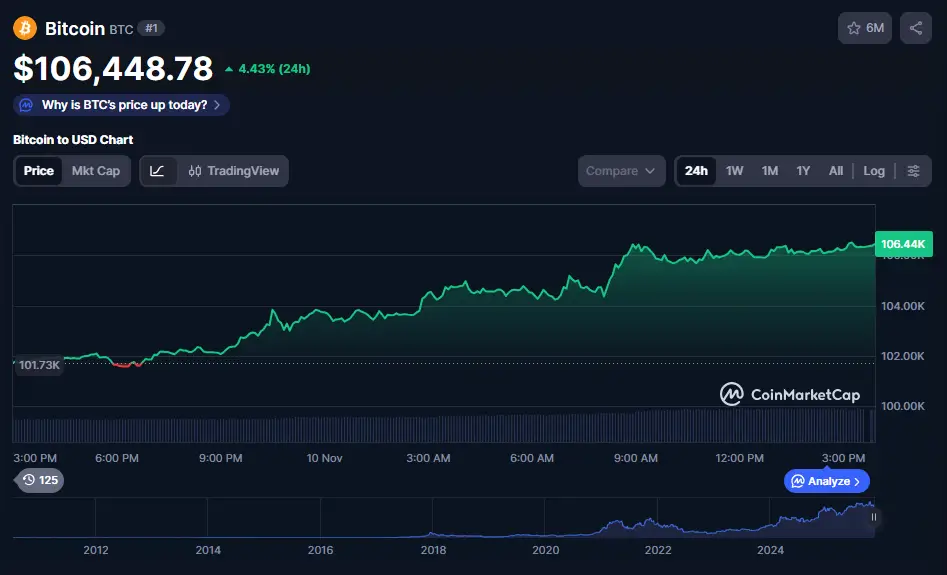947x575 pixels.
Task: Click the BTC ticker symbol
Action: pyautogui.click(x=121, y=29)
